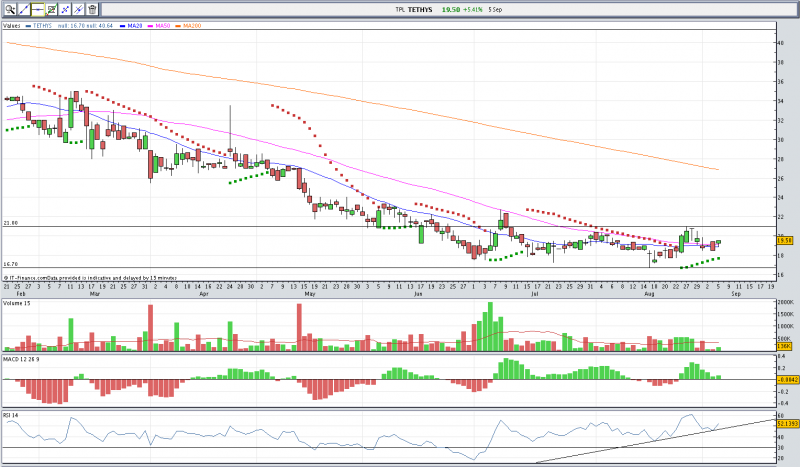Click the green crossed-out chart tool icon
Image resolution: width=800 pixels, height=467 pixels.
[51, 9]
